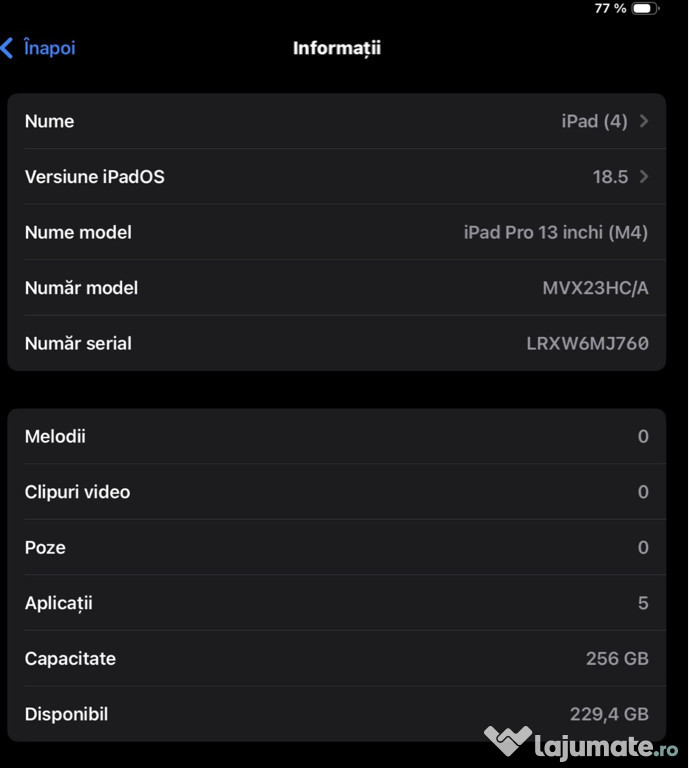Open the Versiune iPadOS row
This screenshot has height=768, width=689.
336,176
